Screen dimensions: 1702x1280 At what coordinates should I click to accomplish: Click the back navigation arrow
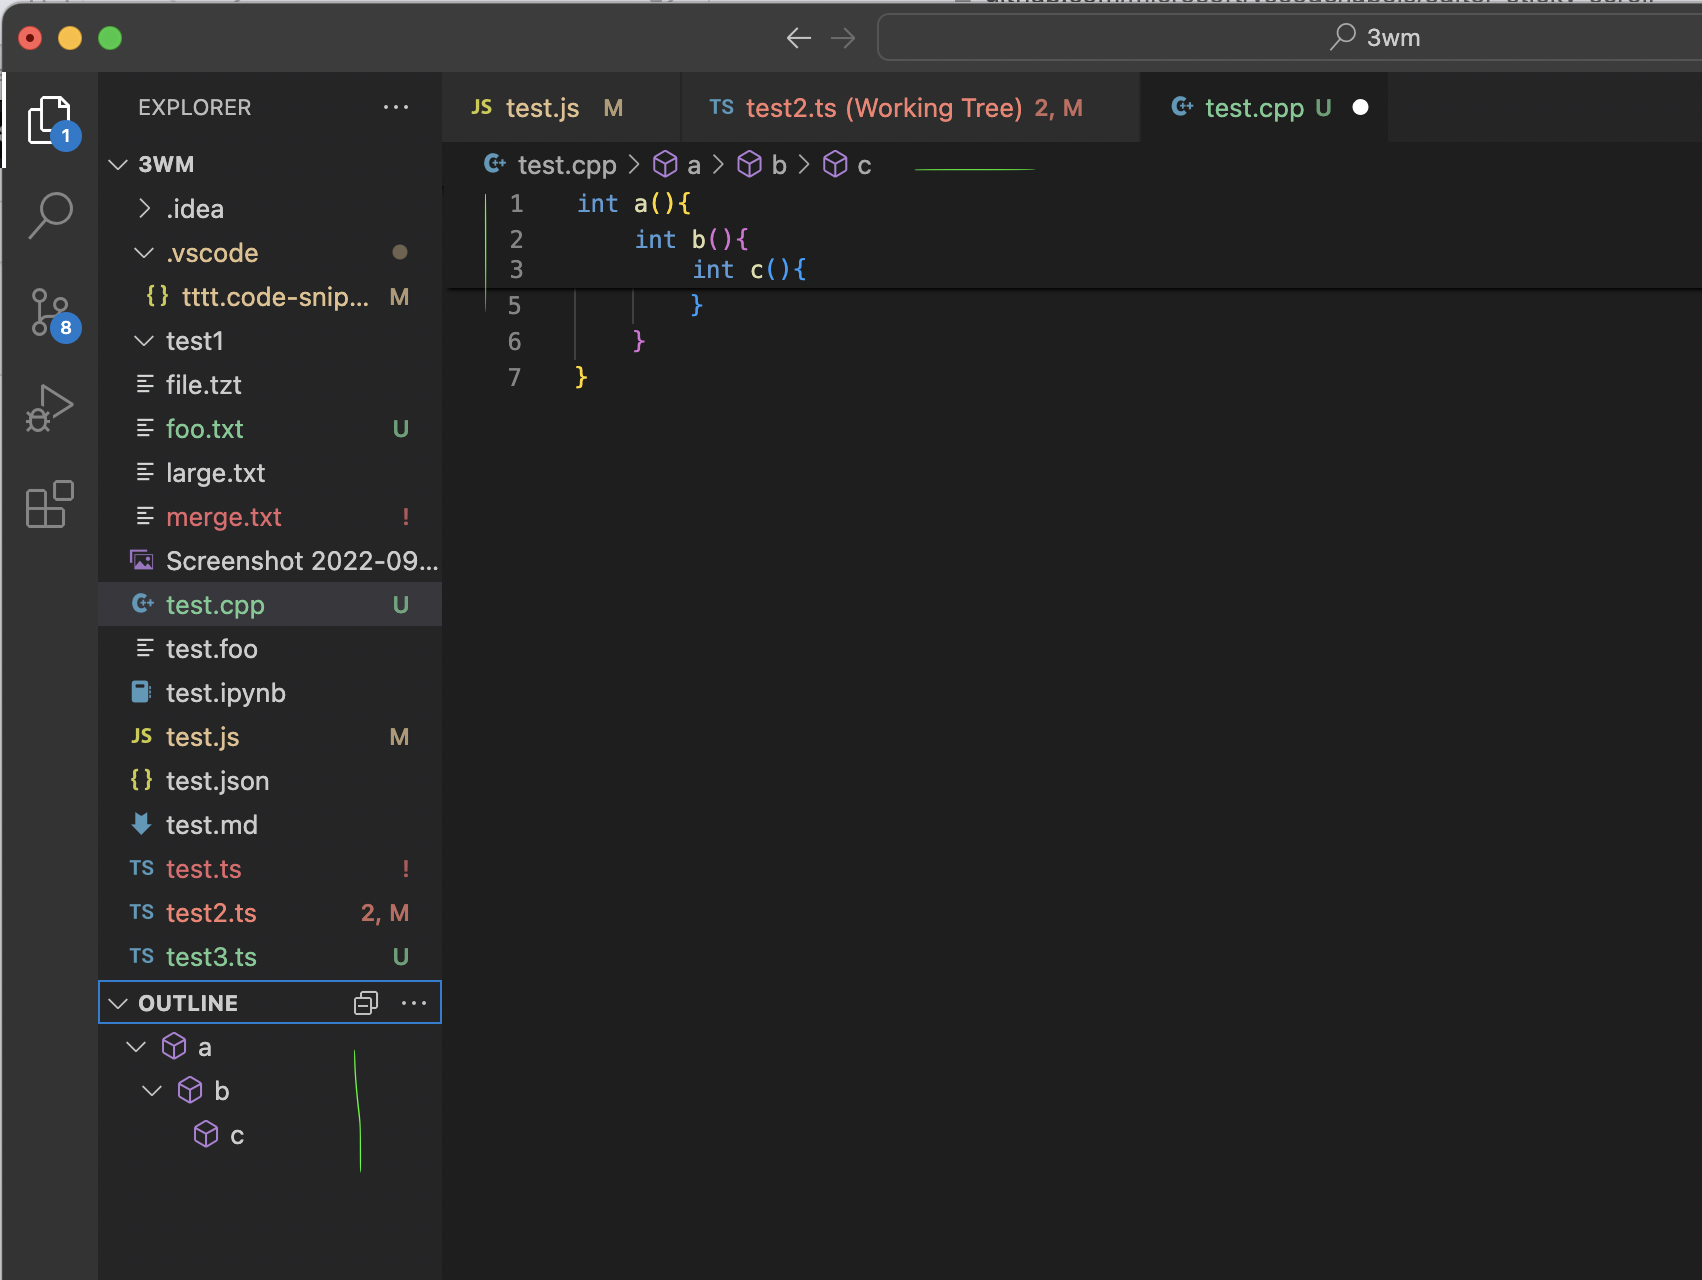coord(798,37)
